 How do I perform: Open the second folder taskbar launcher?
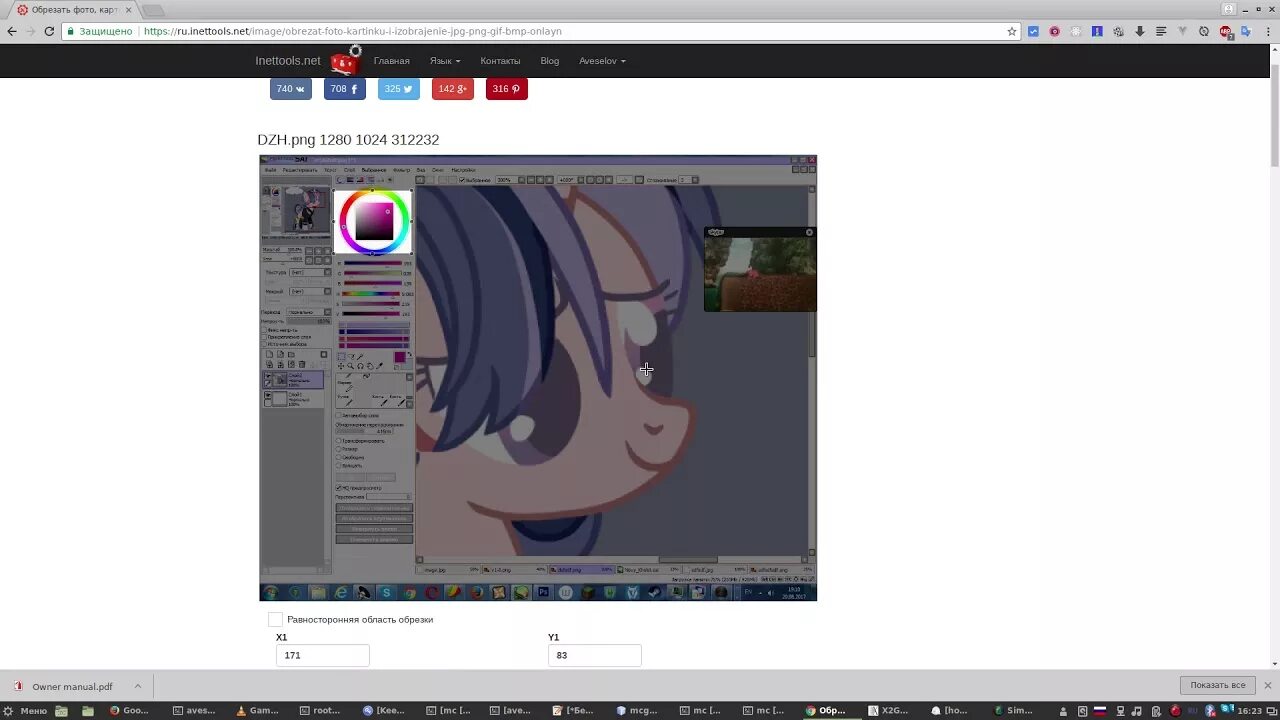pos(88,711)
